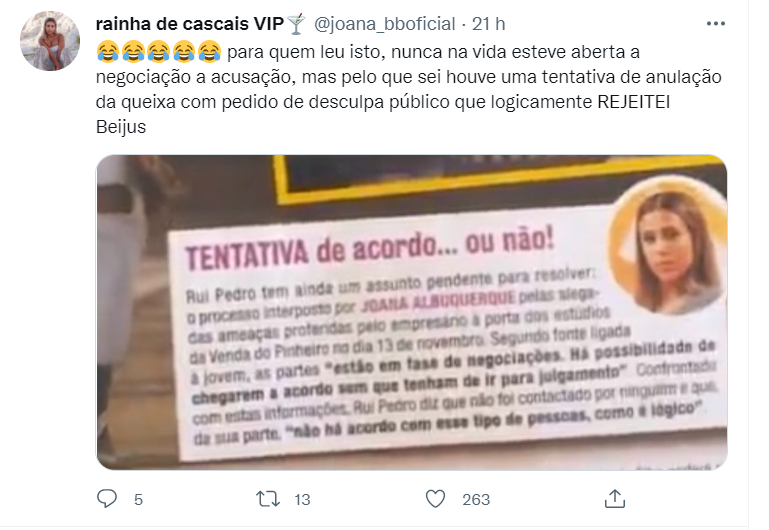This screenshot has height=530, width=769.
Task: Enlarge the attached magazine clipping image
Action: 411,312
